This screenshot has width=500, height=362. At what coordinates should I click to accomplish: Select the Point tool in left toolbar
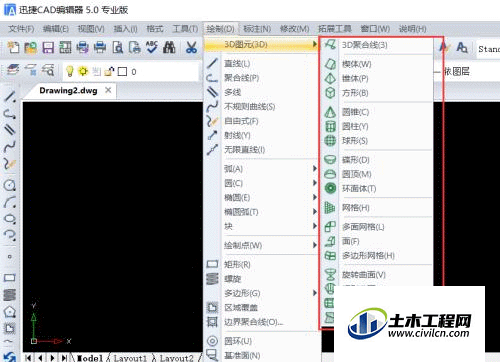point(10,257)
